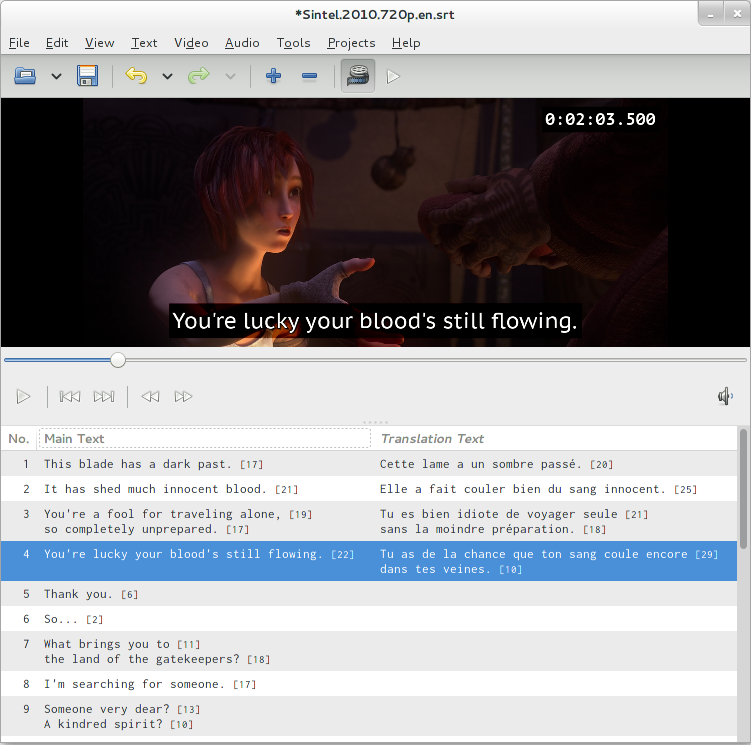Minimize the Sintel subtitle editor window

point(711,14)
